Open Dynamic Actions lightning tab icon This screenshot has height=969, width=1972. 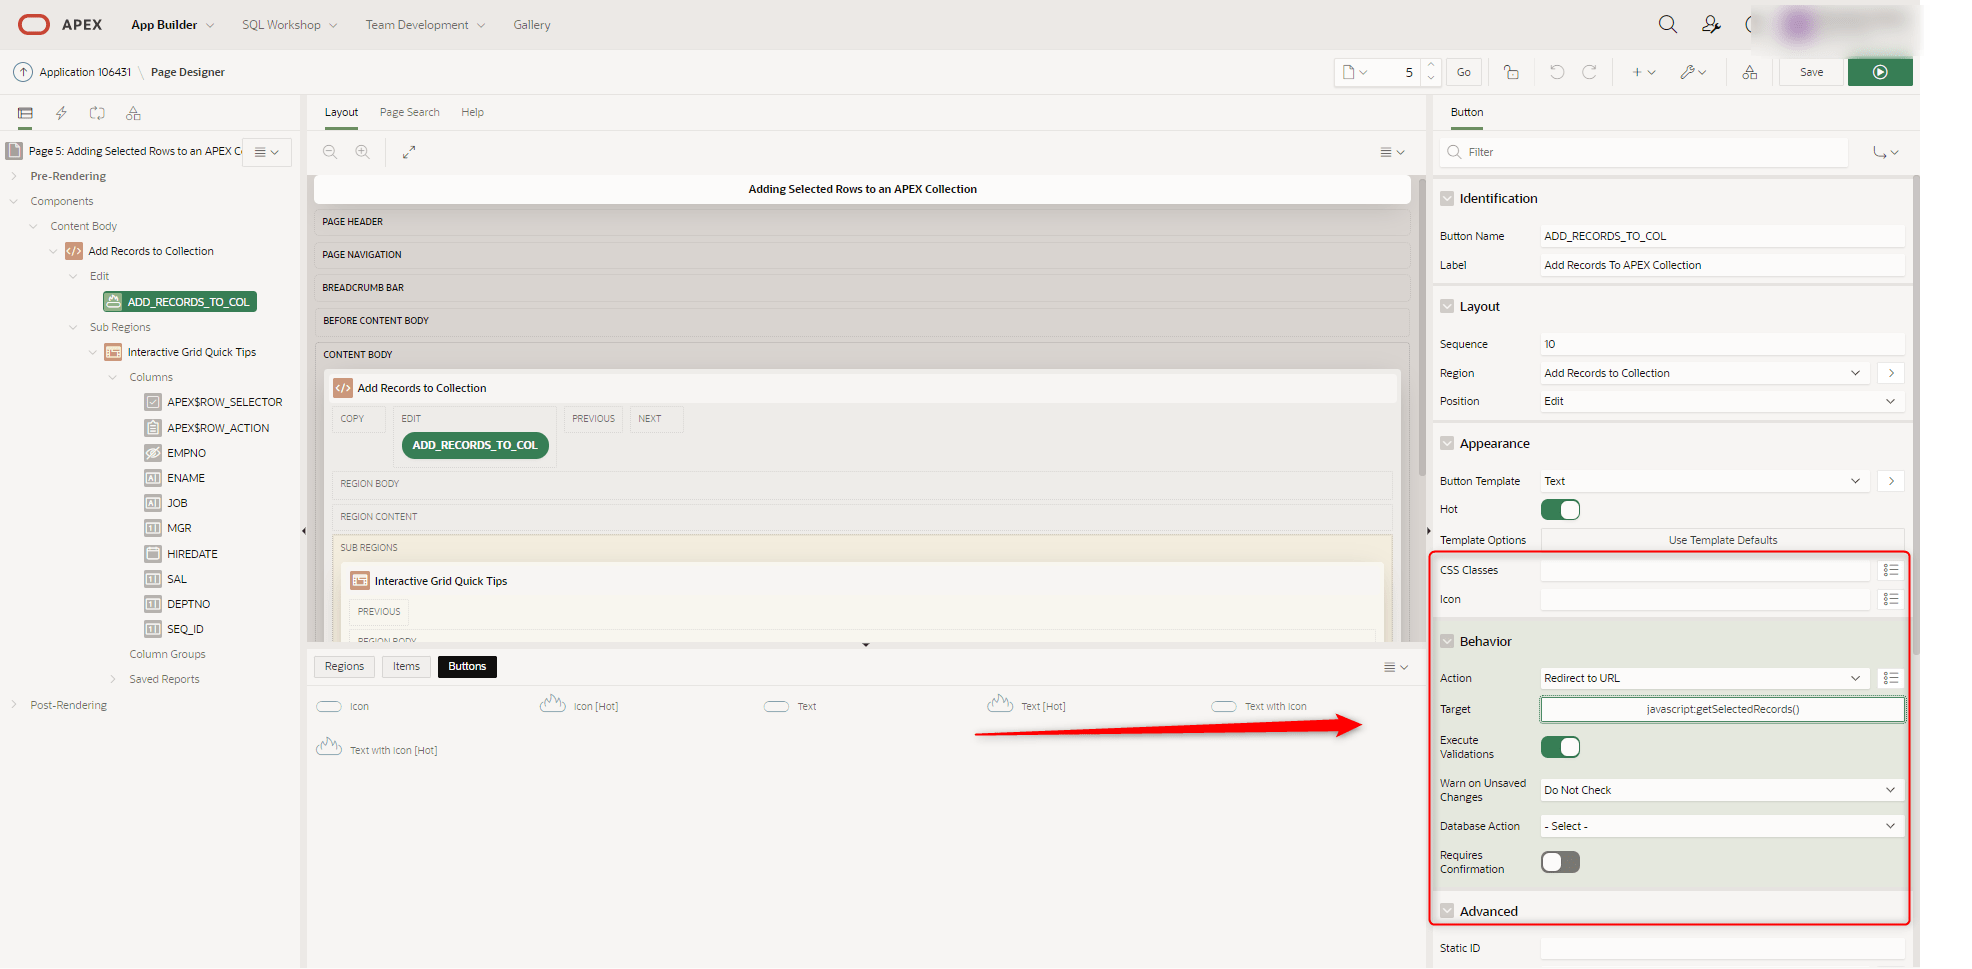point(61,113)
